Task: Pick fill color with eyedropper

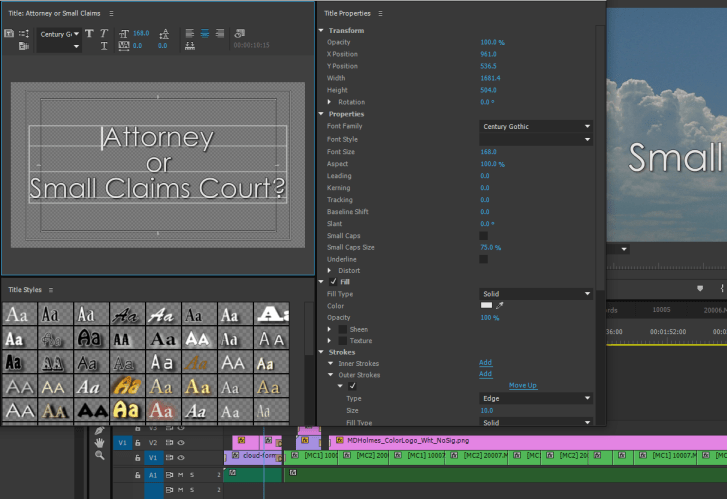Action: [502, 305]
